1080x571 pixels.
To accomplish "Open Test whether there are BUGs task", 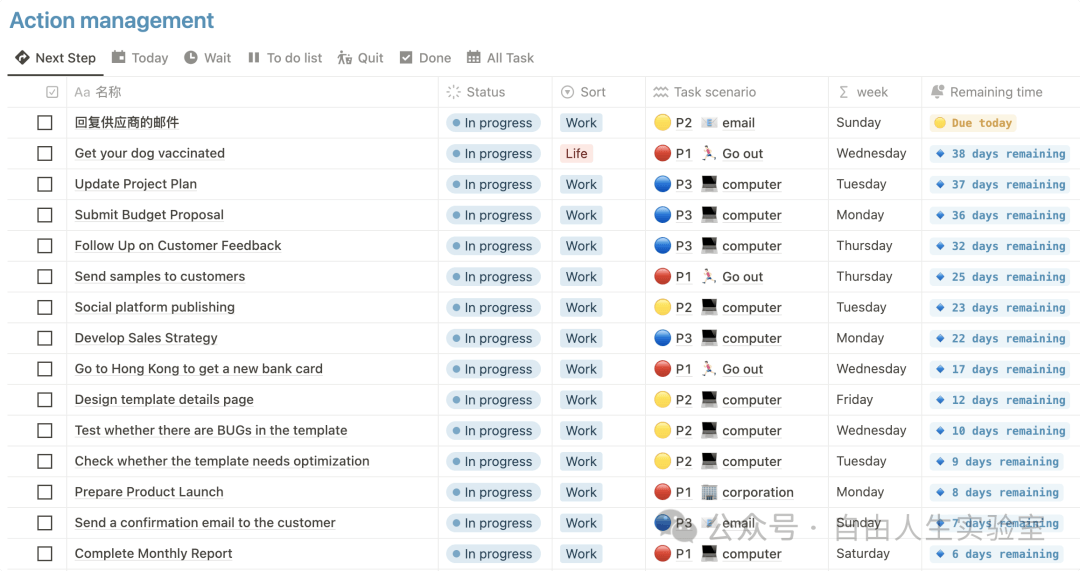I will (x=211, y=430).
